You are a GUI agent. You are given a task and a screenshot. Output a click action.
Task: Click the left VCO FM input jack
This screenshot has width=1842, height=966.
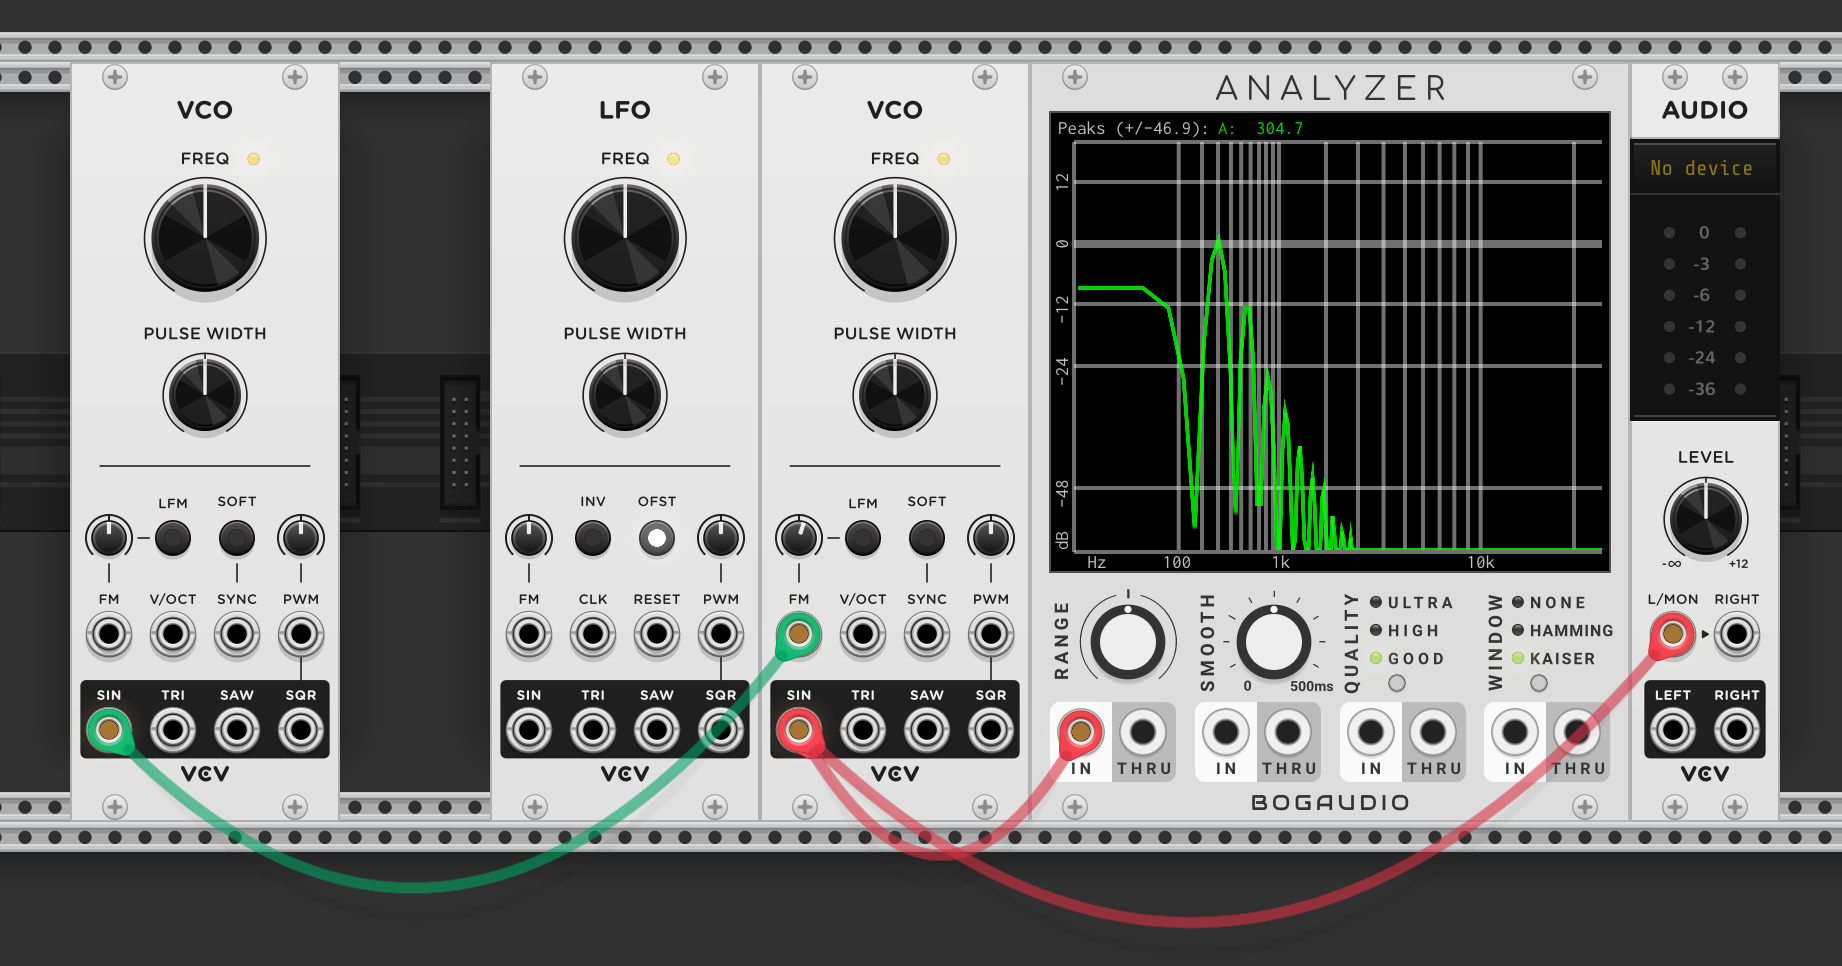tap(109, 634)
